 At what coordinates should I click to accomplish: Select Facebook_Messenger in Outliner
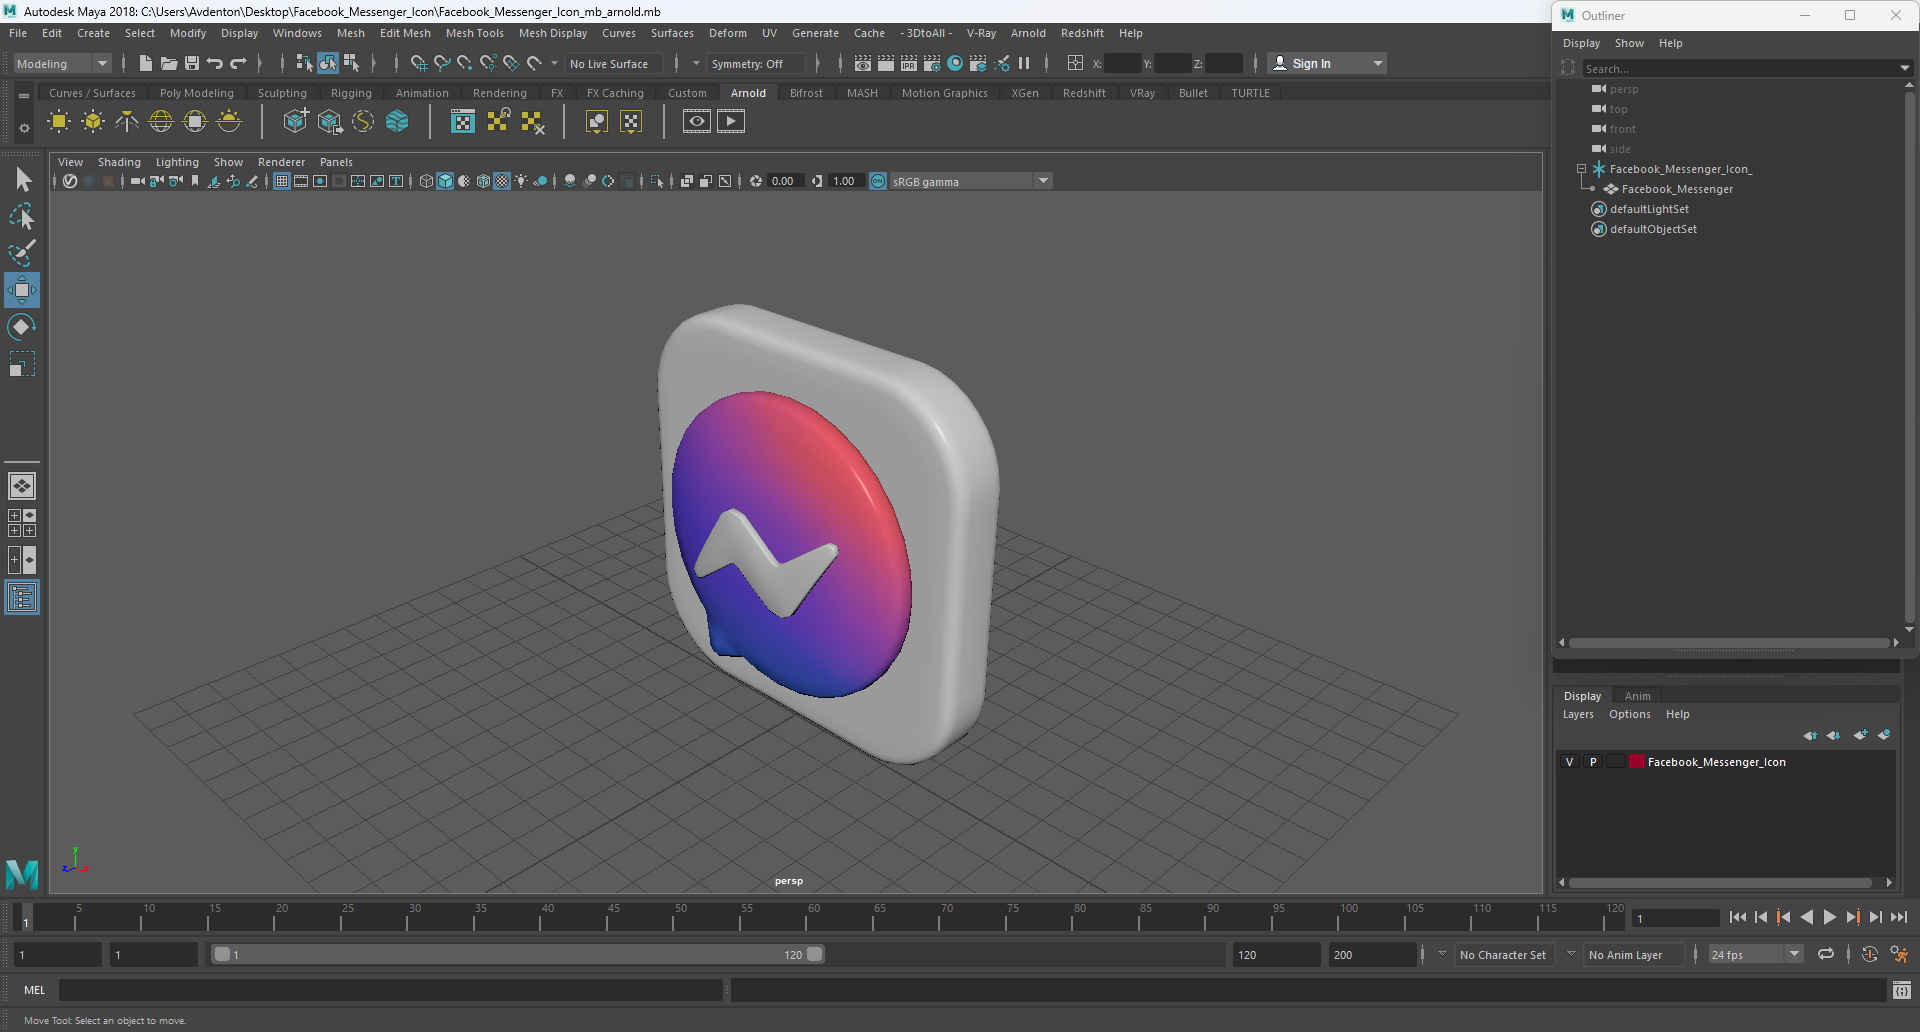1677,189
